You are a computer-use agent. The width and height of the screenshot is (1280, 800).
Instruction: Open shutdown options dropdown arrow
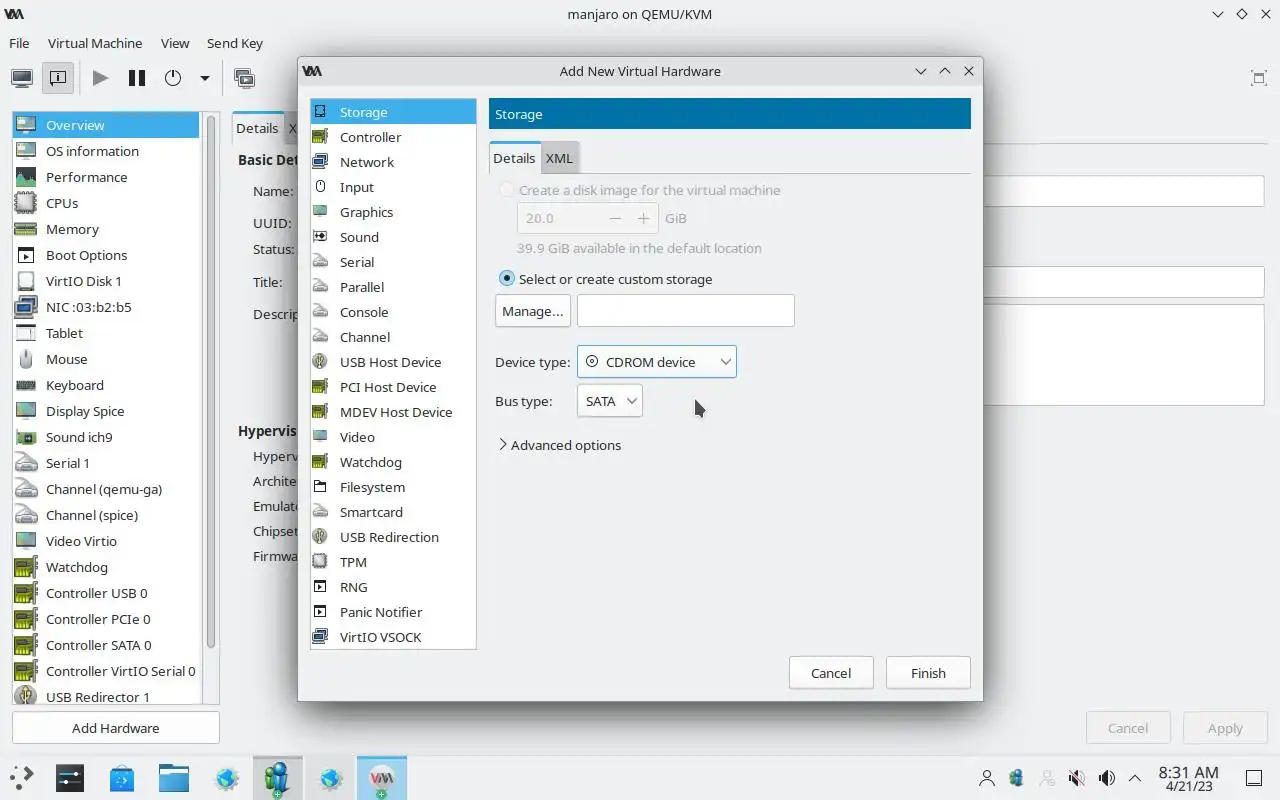tap(205, 77)
